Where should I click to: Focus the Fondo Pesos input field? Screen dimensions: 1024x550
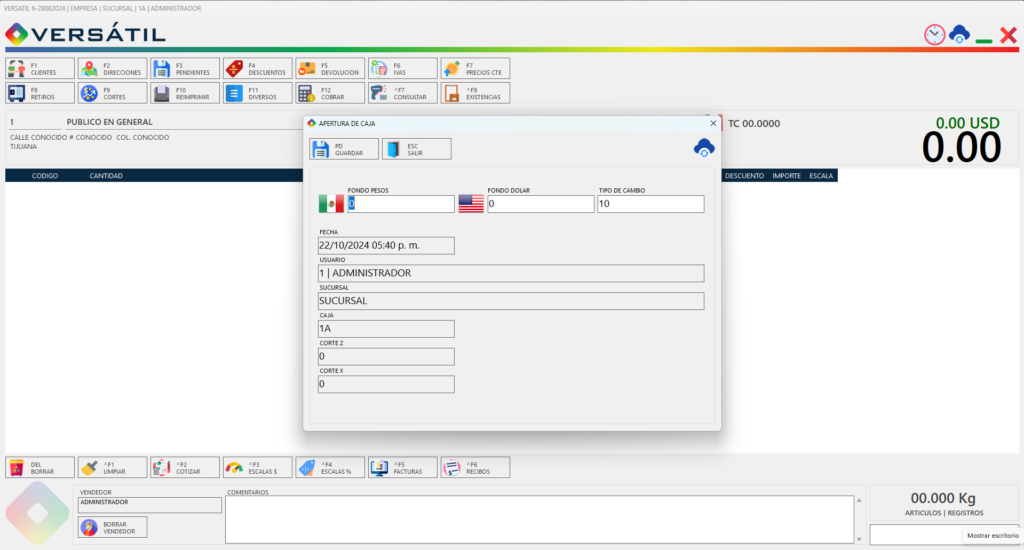tap(400, 204)
